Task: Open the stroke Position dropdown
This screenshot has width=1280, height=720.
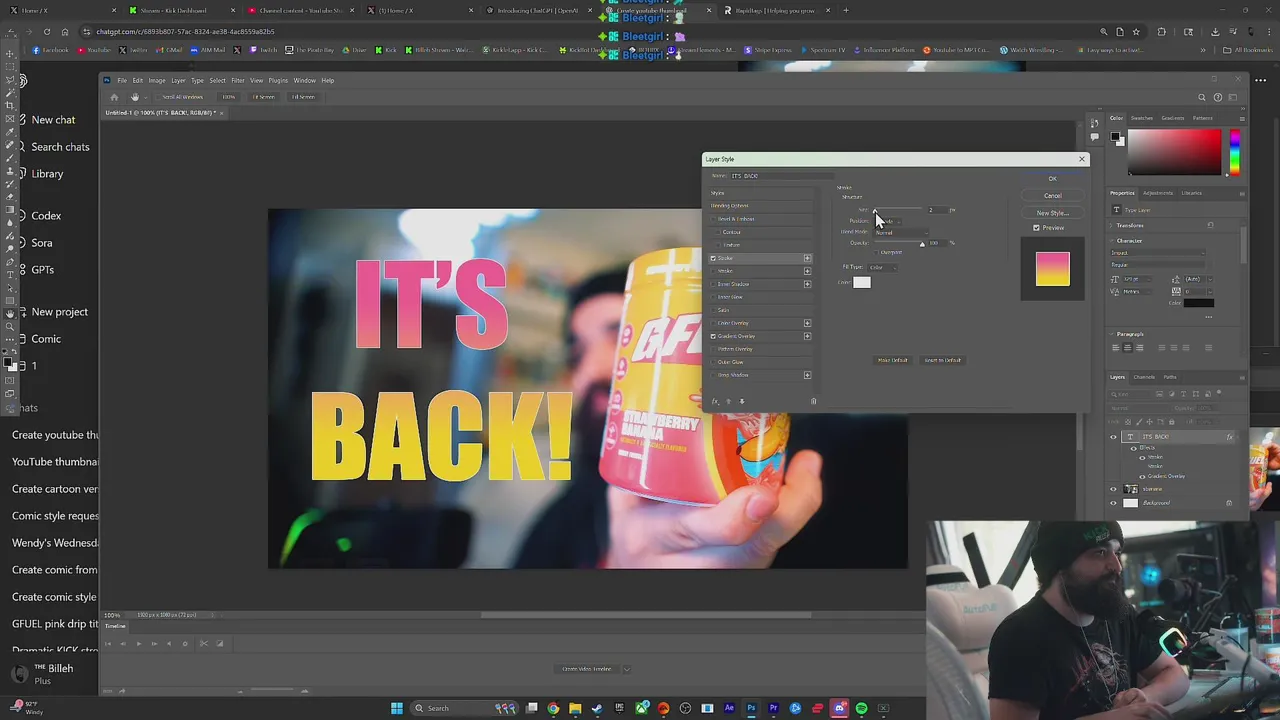Action: 888,221
